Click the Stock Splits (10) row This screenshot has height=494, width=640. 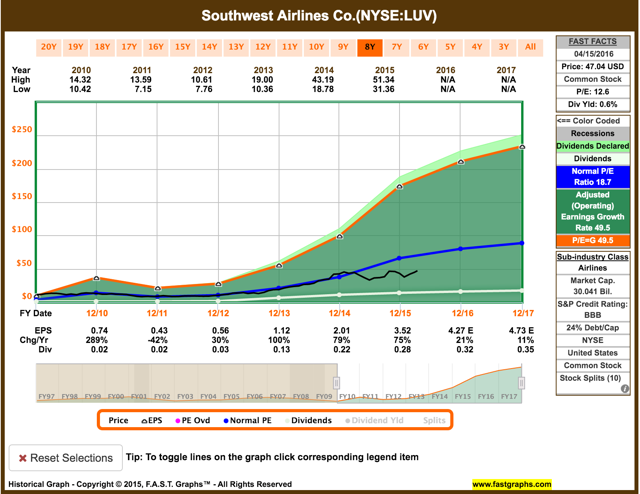(593, 378)
